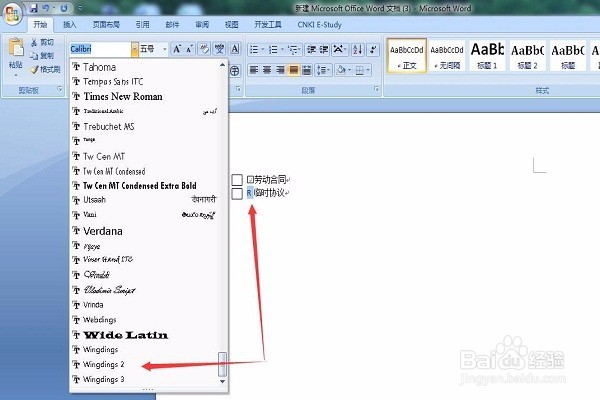Tick the checkbox beside 劳动合同
600x400 pixels.
pos(237,180)
